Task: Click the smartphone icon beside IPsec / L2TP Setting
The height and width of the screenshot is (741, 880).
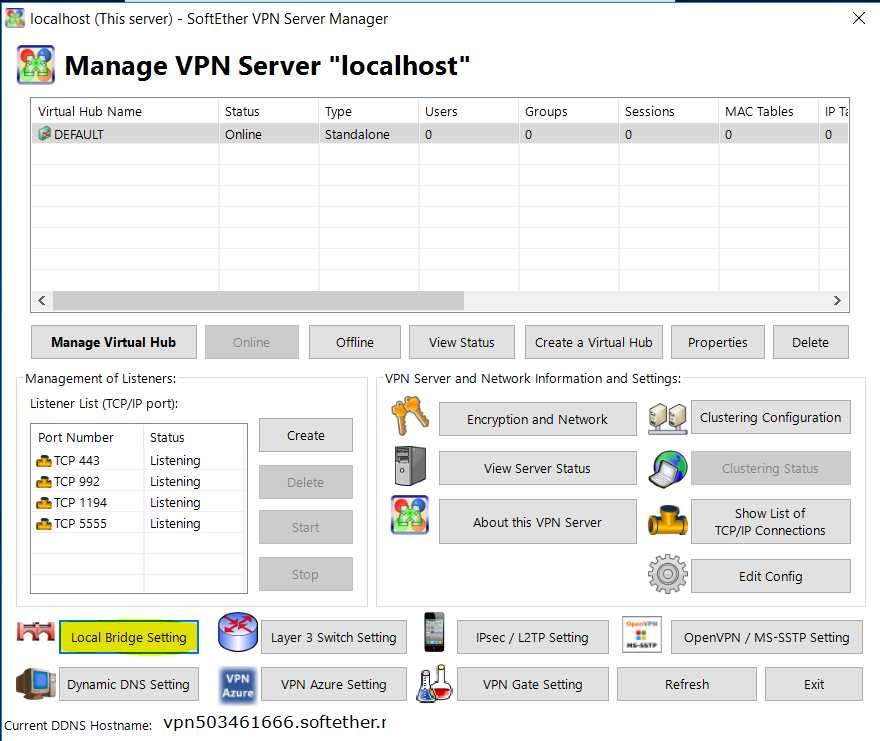Action: (x=434, y=632)
